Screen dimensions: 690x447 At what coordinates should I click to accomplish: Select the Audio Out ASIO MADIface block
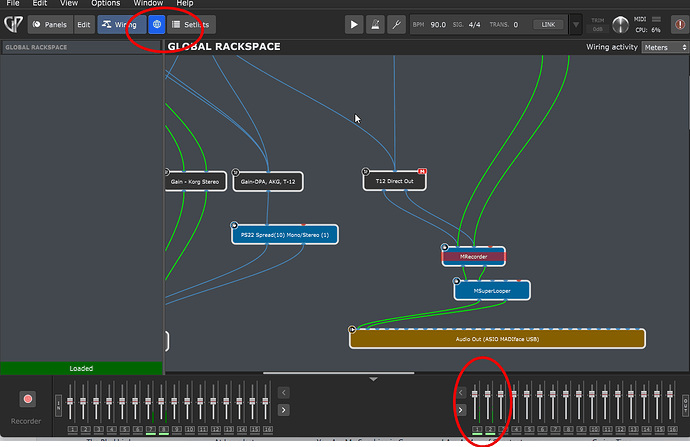497,339
